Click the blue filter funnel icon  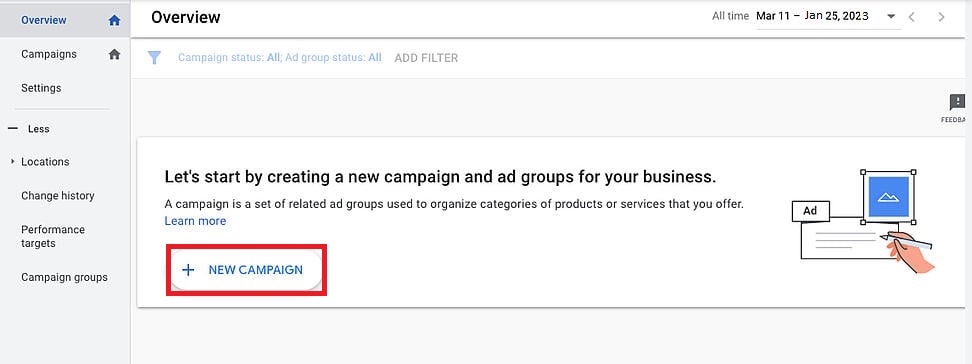tap(154, 58)
